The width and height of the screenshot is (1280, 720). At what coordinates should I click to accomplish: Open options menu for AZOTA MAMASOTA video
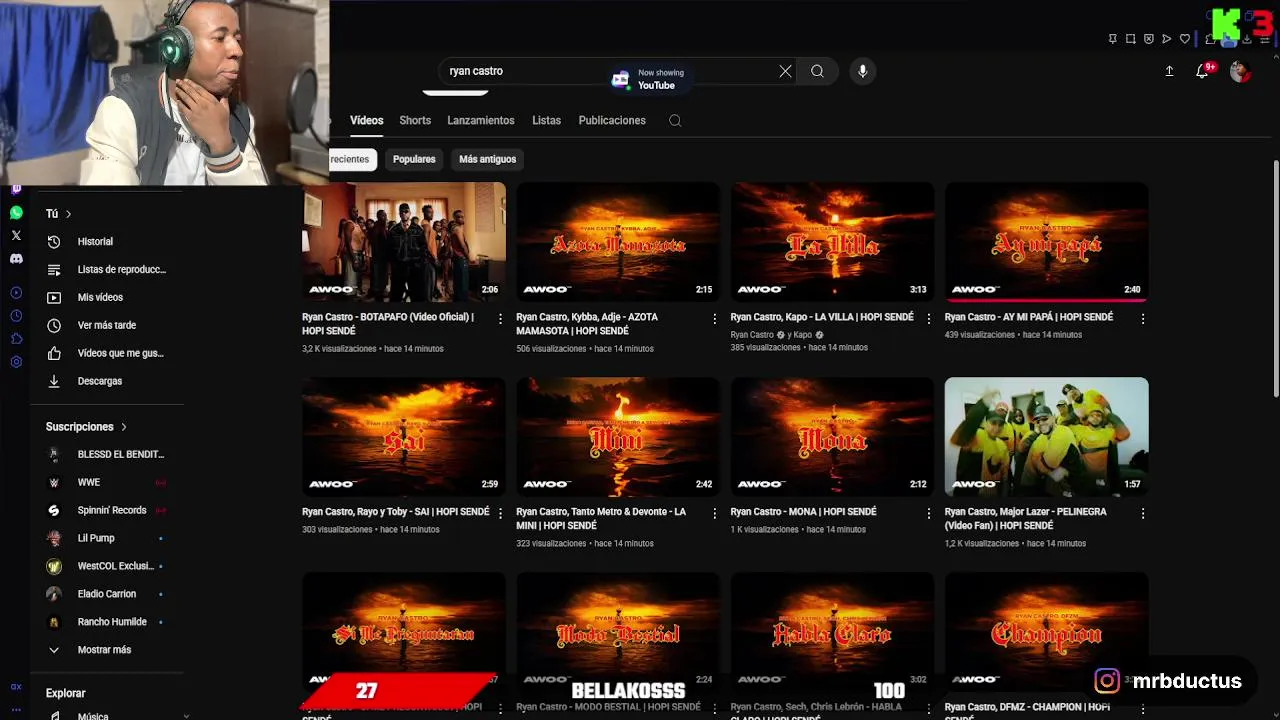pos(715,319)
